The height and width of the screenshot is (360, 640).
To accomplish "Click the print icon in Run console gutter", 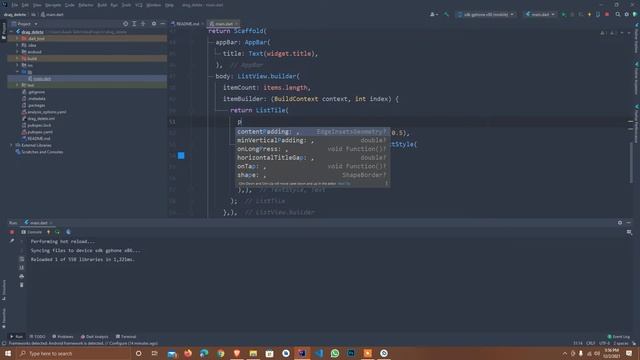I will [x=22, y=276].
